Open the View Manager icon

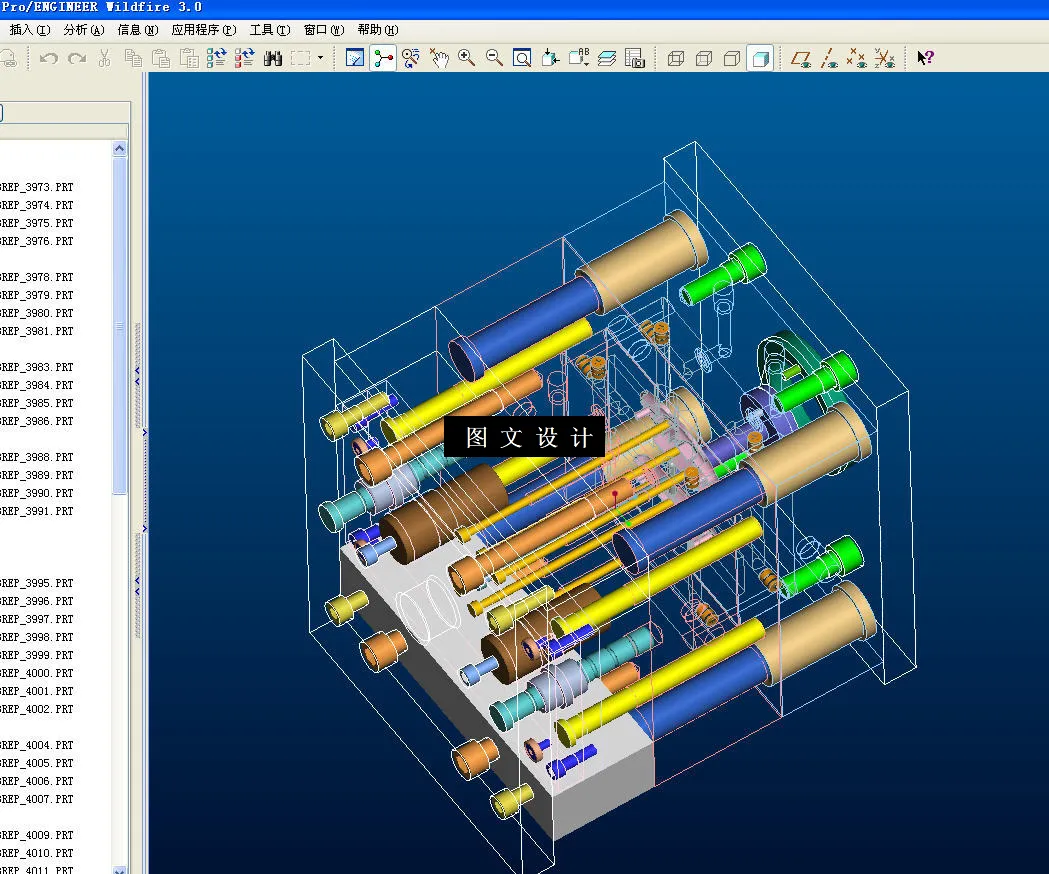(634, 58)
